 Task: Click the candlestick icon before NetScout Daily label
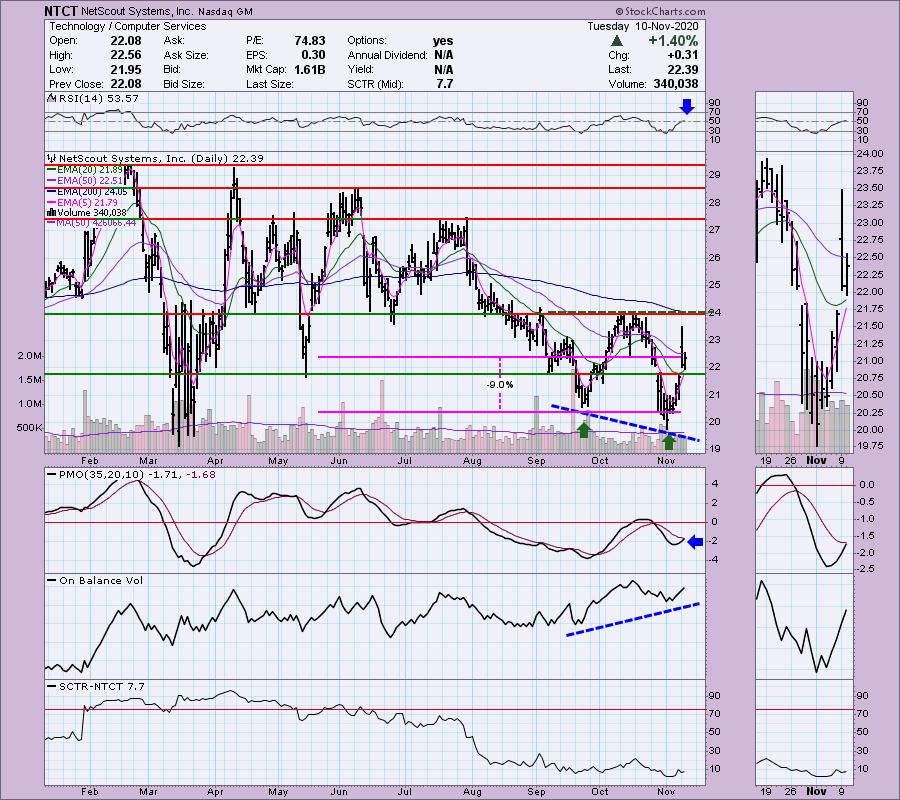52,158
